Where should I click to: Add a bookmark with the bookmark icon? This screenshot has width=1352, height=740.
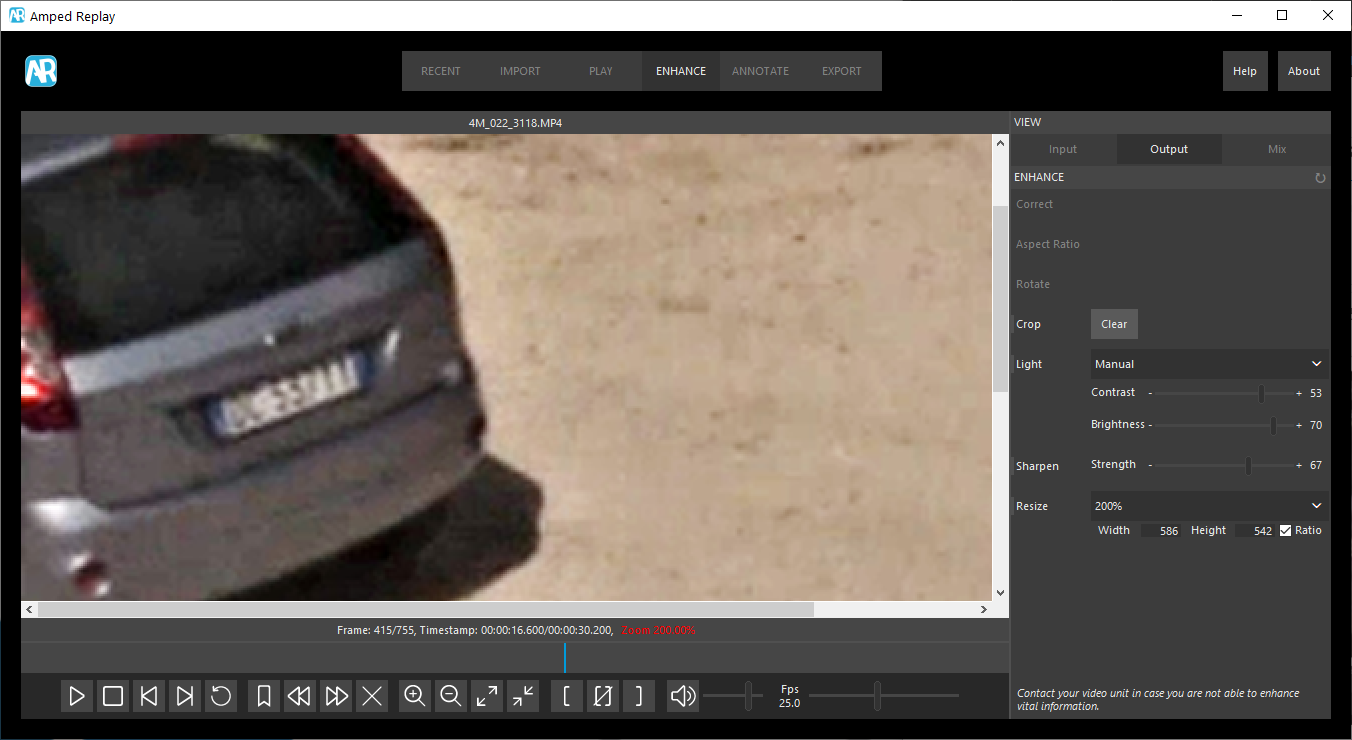(264, 696)
